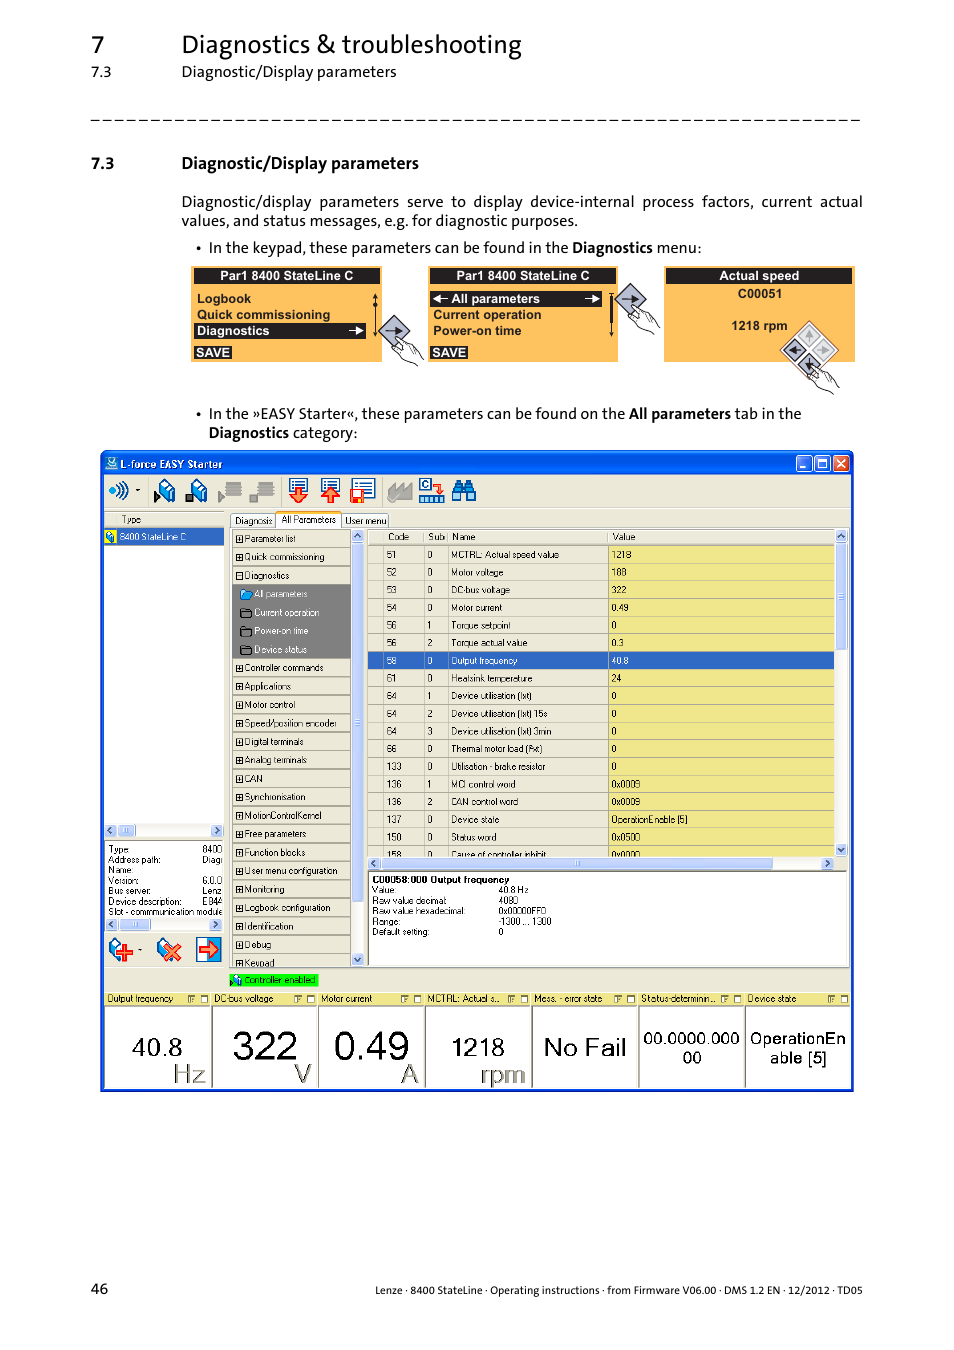Toggle checkbox on MCTRL Actual speed tile

(x=524, y=999)
